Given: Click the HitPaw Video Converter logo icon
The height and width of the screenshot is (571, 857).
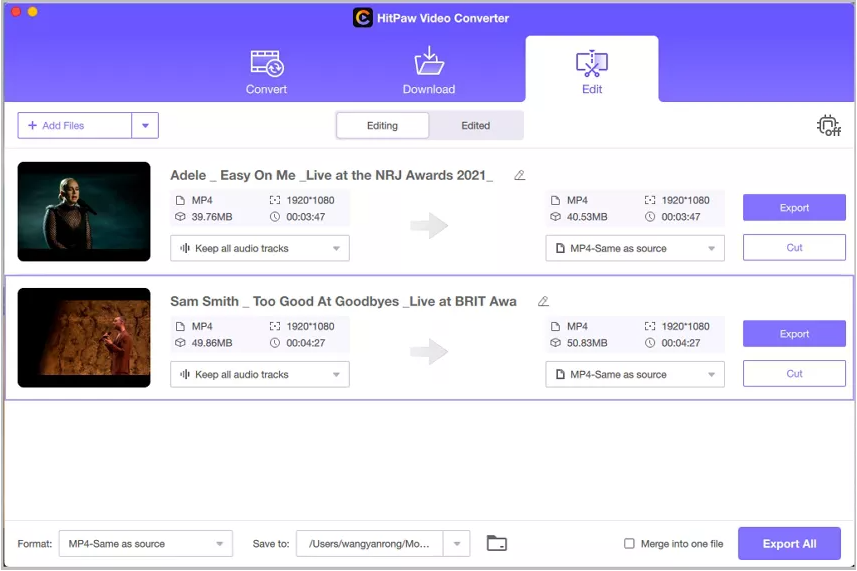Looking at the screenshot, I should tap(362, 18).
